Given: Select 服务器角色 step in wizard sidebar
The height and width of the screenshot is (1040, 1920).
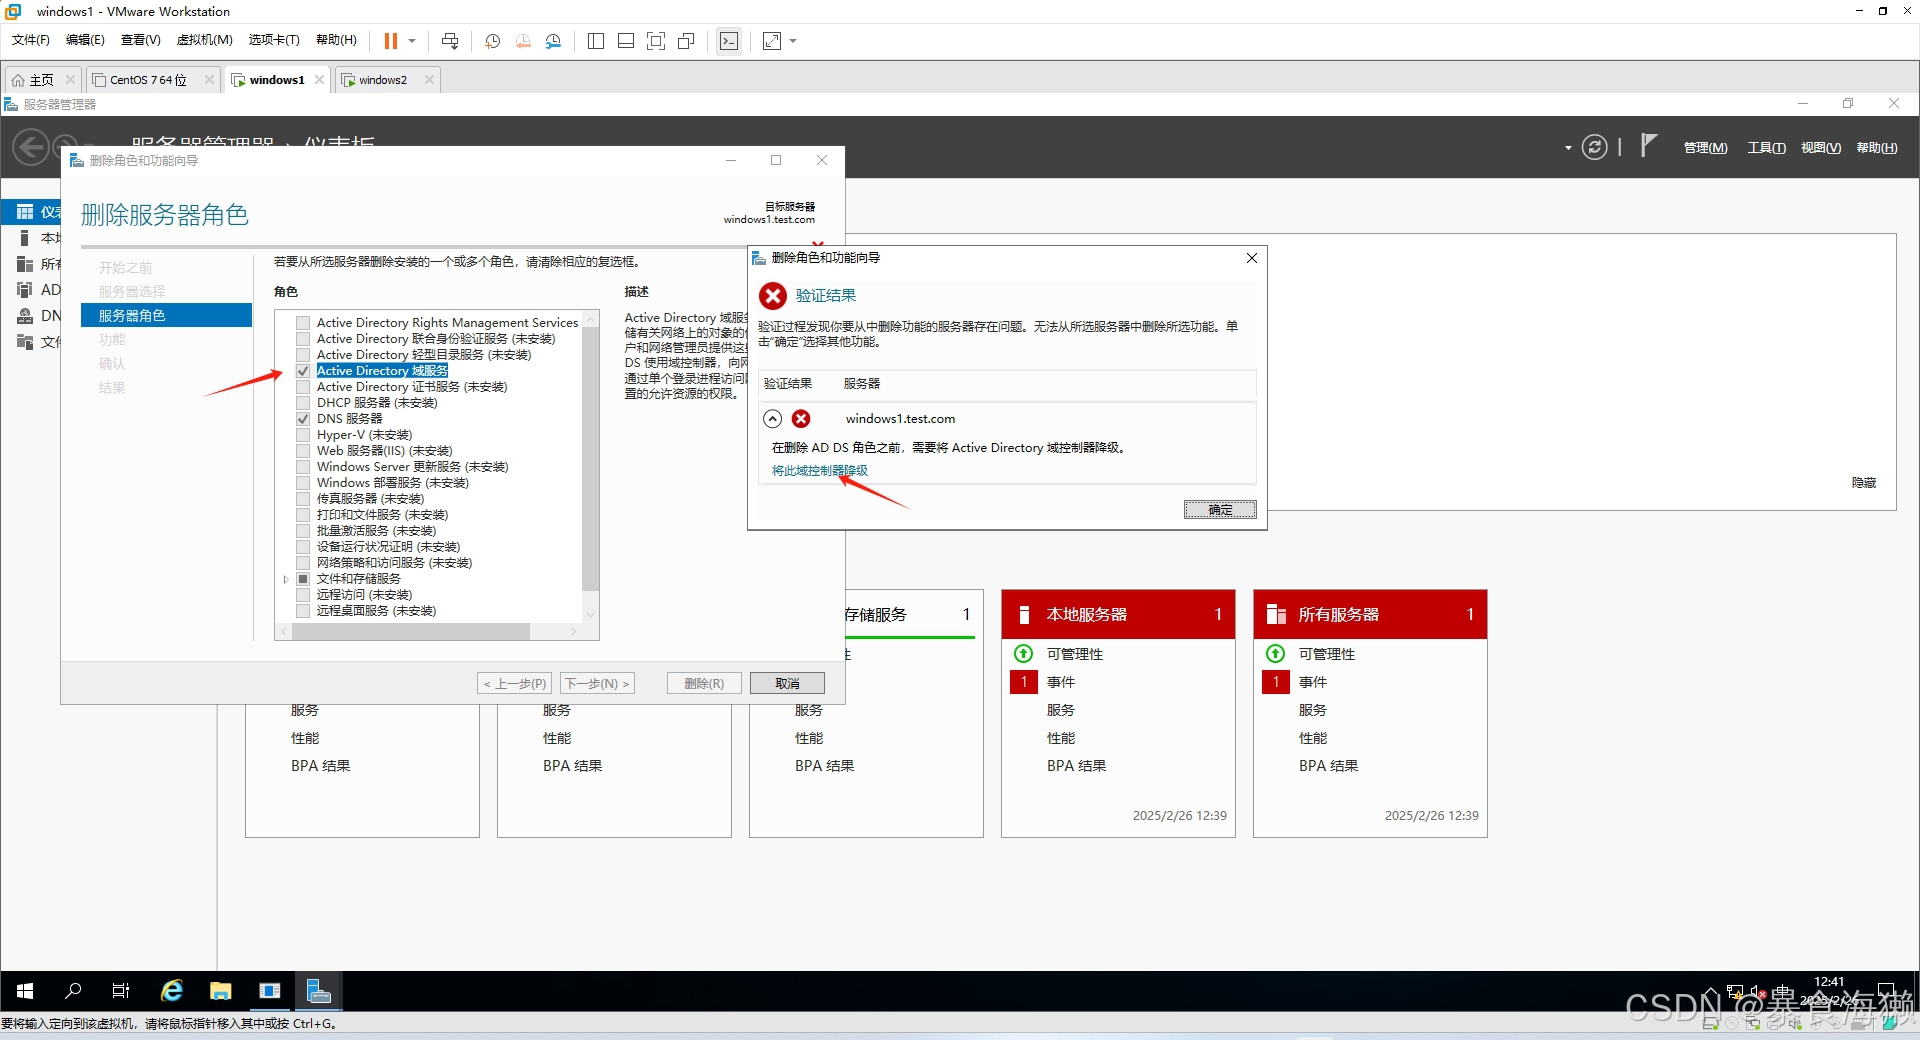Looking at the screenshot, I should [166, 315].
